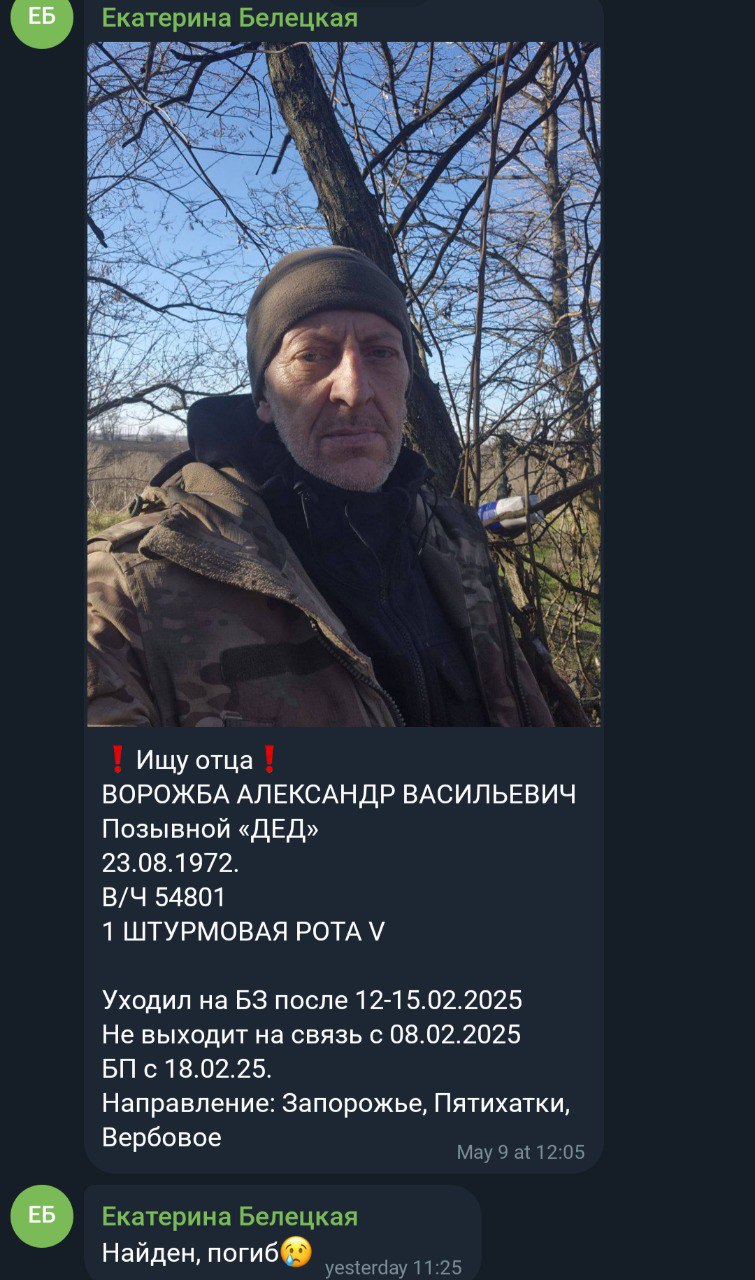Click the 'Уходил на БЗ после 12-15.02.2025' line

(312, 1000)
